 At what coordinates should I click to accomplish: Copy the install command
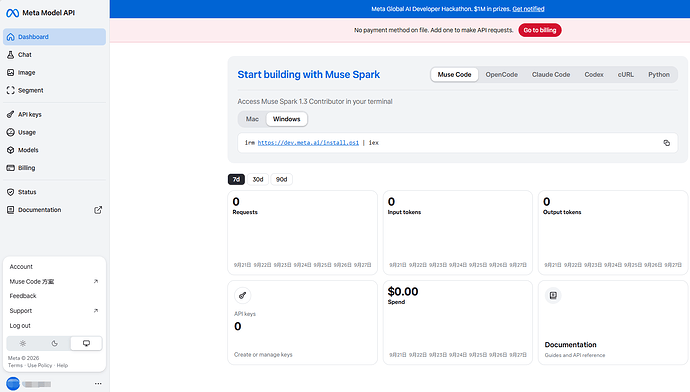[x=666, y=143]
